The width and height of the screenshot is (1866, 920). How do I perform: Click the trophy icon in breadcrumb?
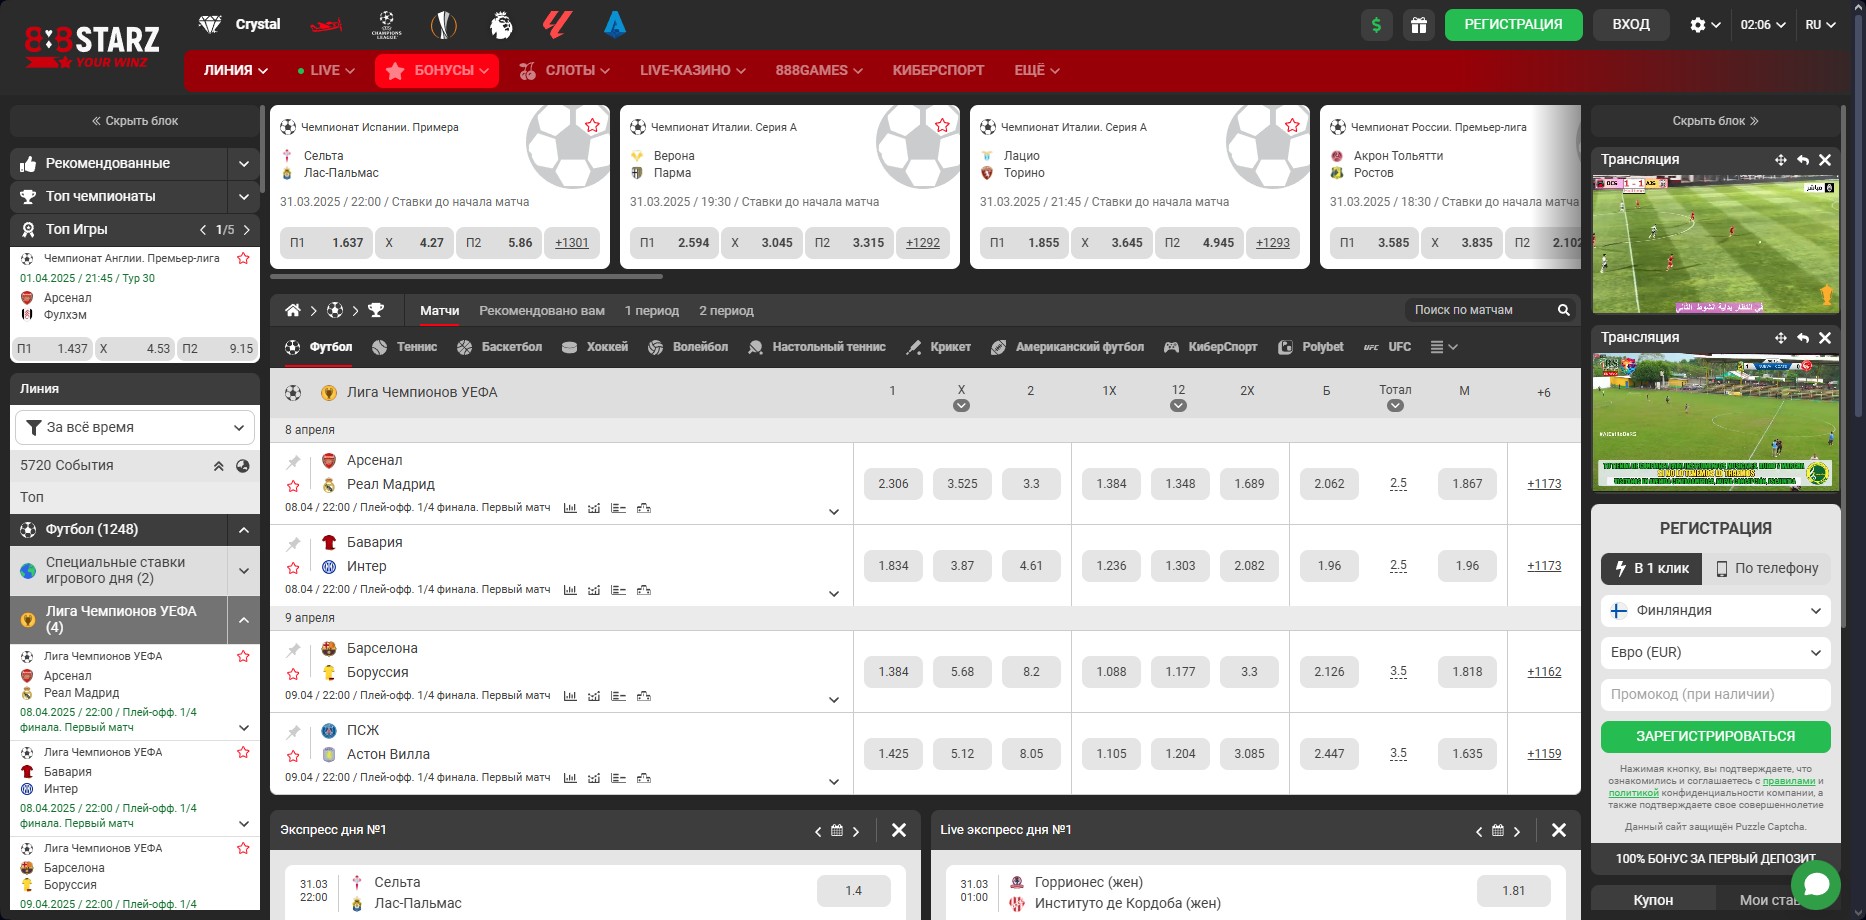(x=376, y=310)
